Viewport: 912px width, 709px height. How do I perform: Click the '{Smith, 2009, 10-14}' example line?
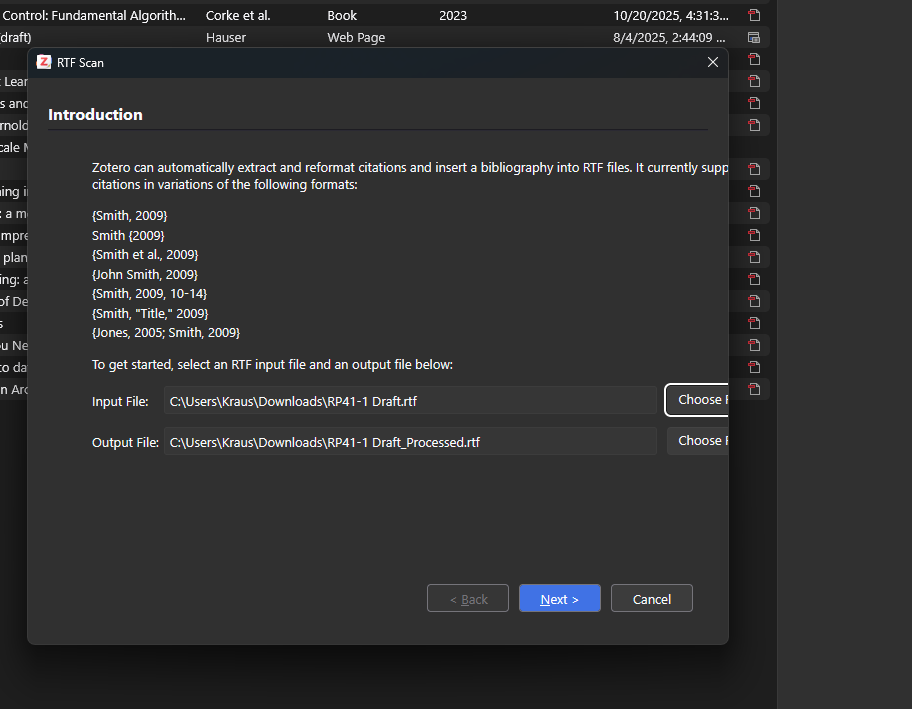tap(149, 294)
